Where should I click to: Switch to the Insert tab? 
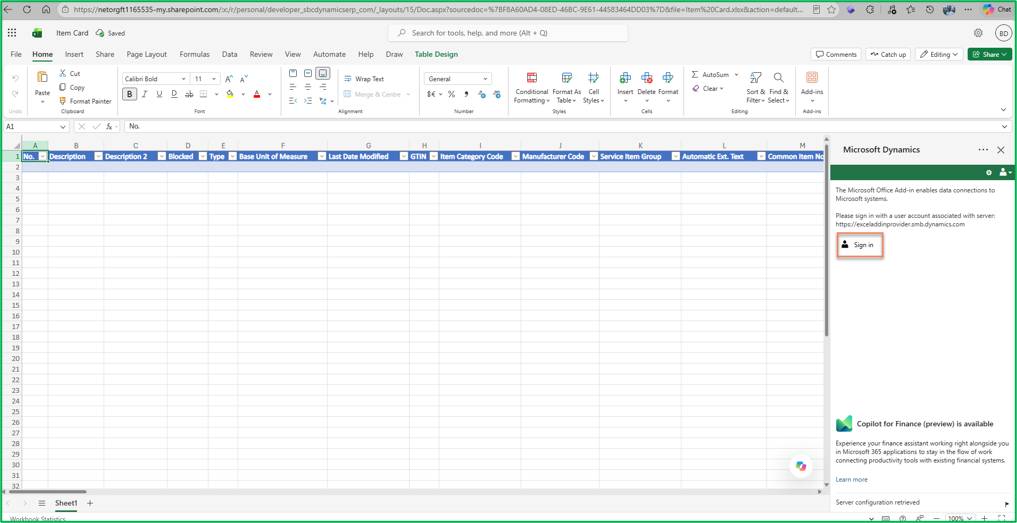coord(74,55)
